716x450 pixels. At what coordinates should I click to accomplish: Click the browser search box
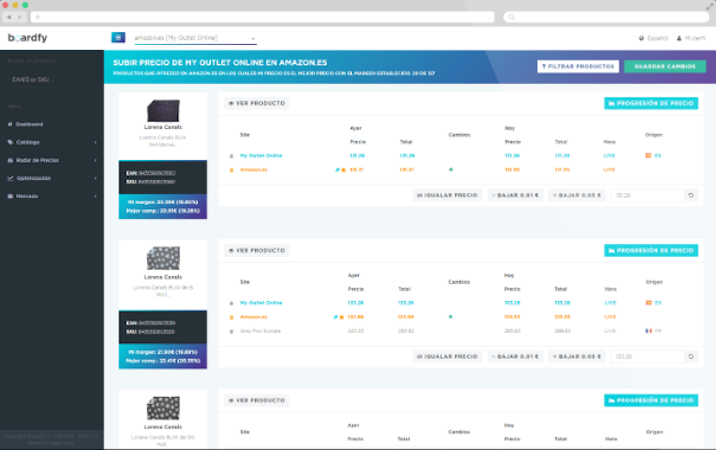[x=606, y=17]
